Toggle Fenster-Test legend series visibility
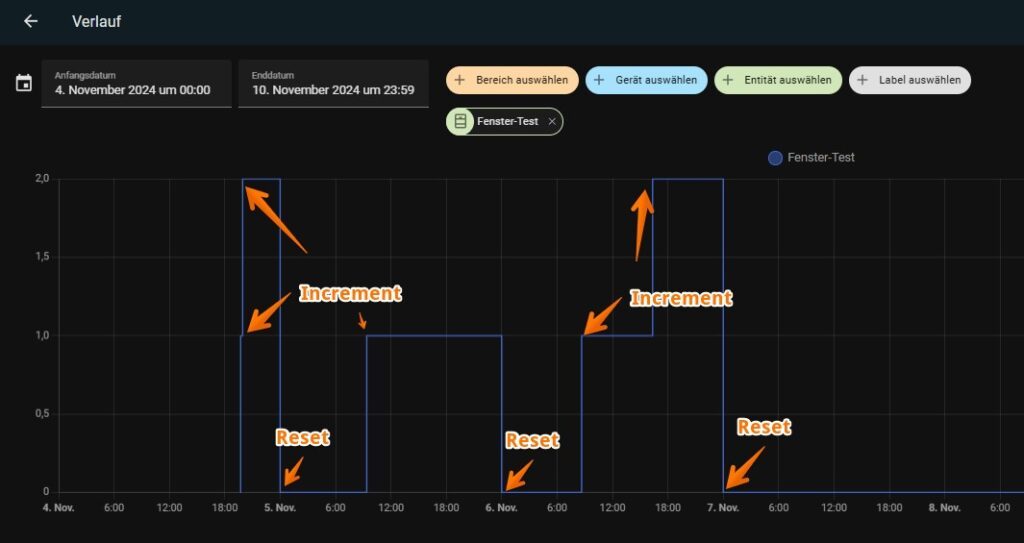1024x543 pixels. [x=820, y=158]
